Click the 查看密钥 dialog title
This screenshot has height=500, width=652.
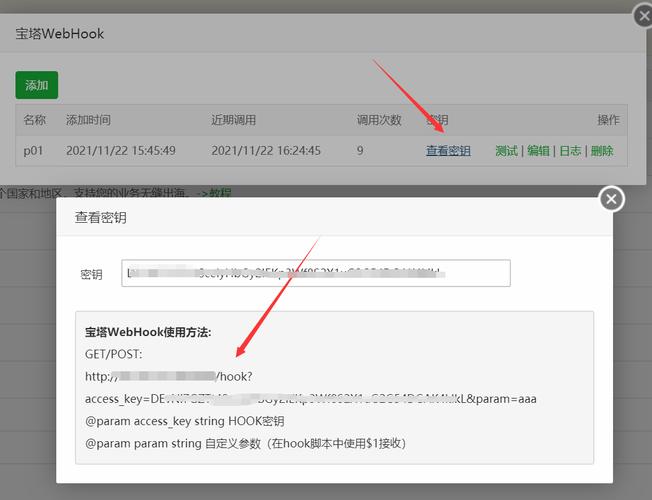click(101, 217)
